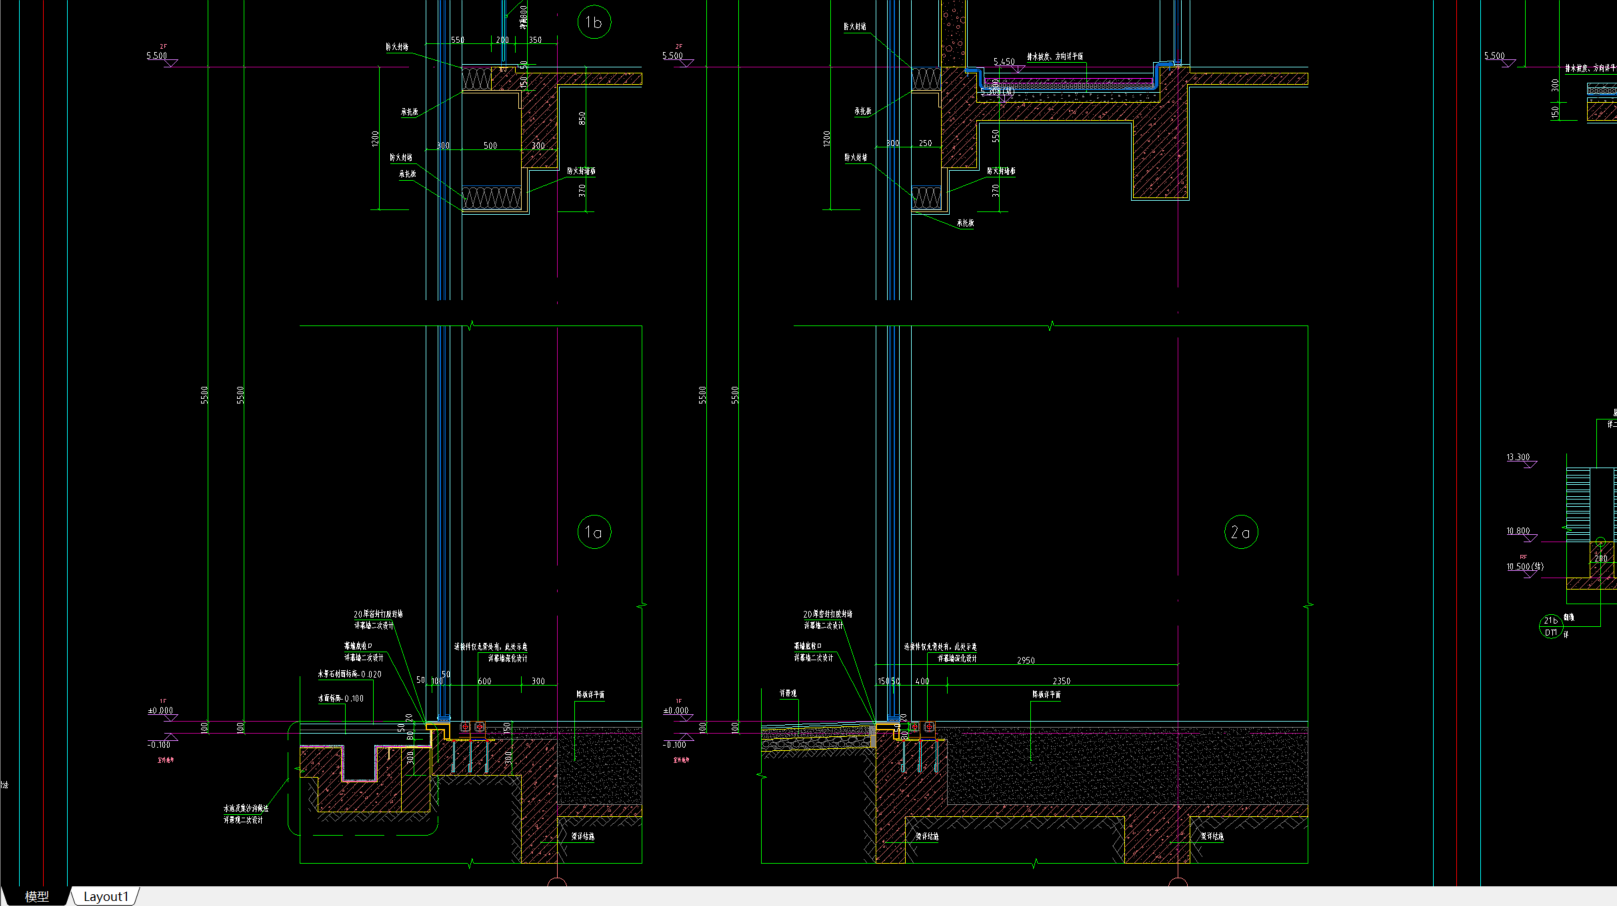Screen dimensions: 1617x906
Task: Click the 10.500(结) elevation label
Action: pyautogui.click(x=1525, y=567)
